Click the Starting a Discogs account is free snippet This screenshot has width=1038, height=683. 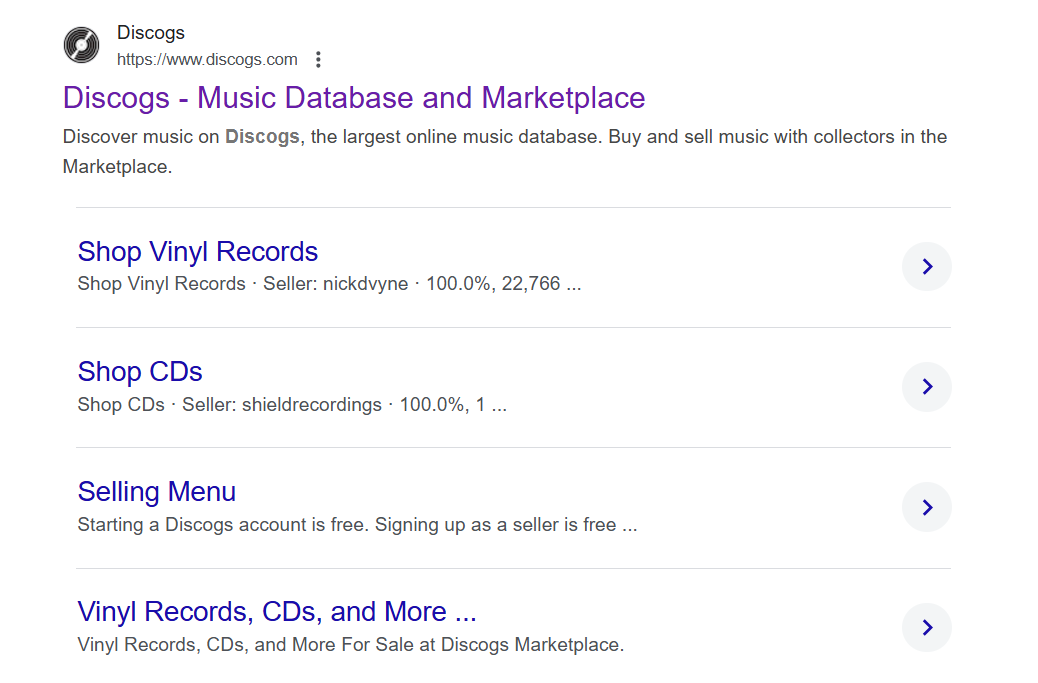pyautogui.click(x=356, y=525)
